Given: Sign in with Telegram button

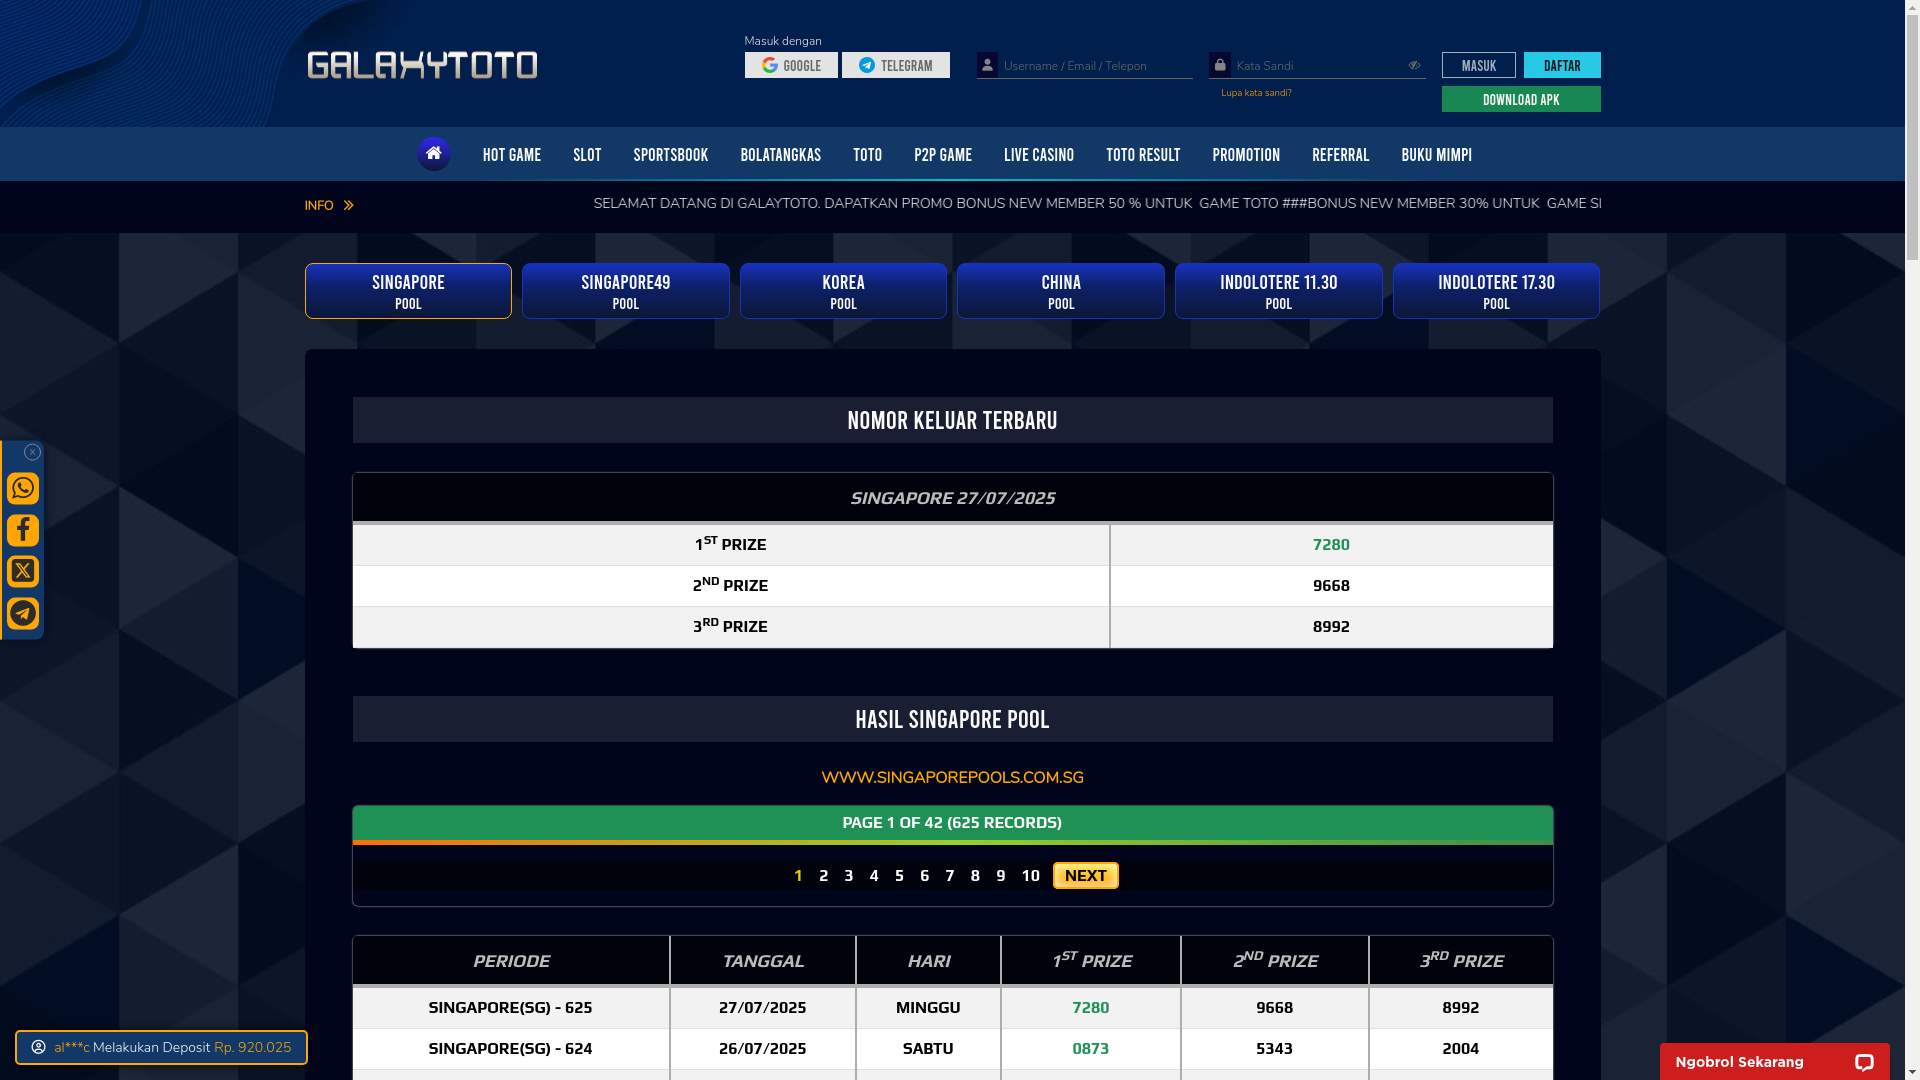Looking at the screenshot, I should 896,65.
